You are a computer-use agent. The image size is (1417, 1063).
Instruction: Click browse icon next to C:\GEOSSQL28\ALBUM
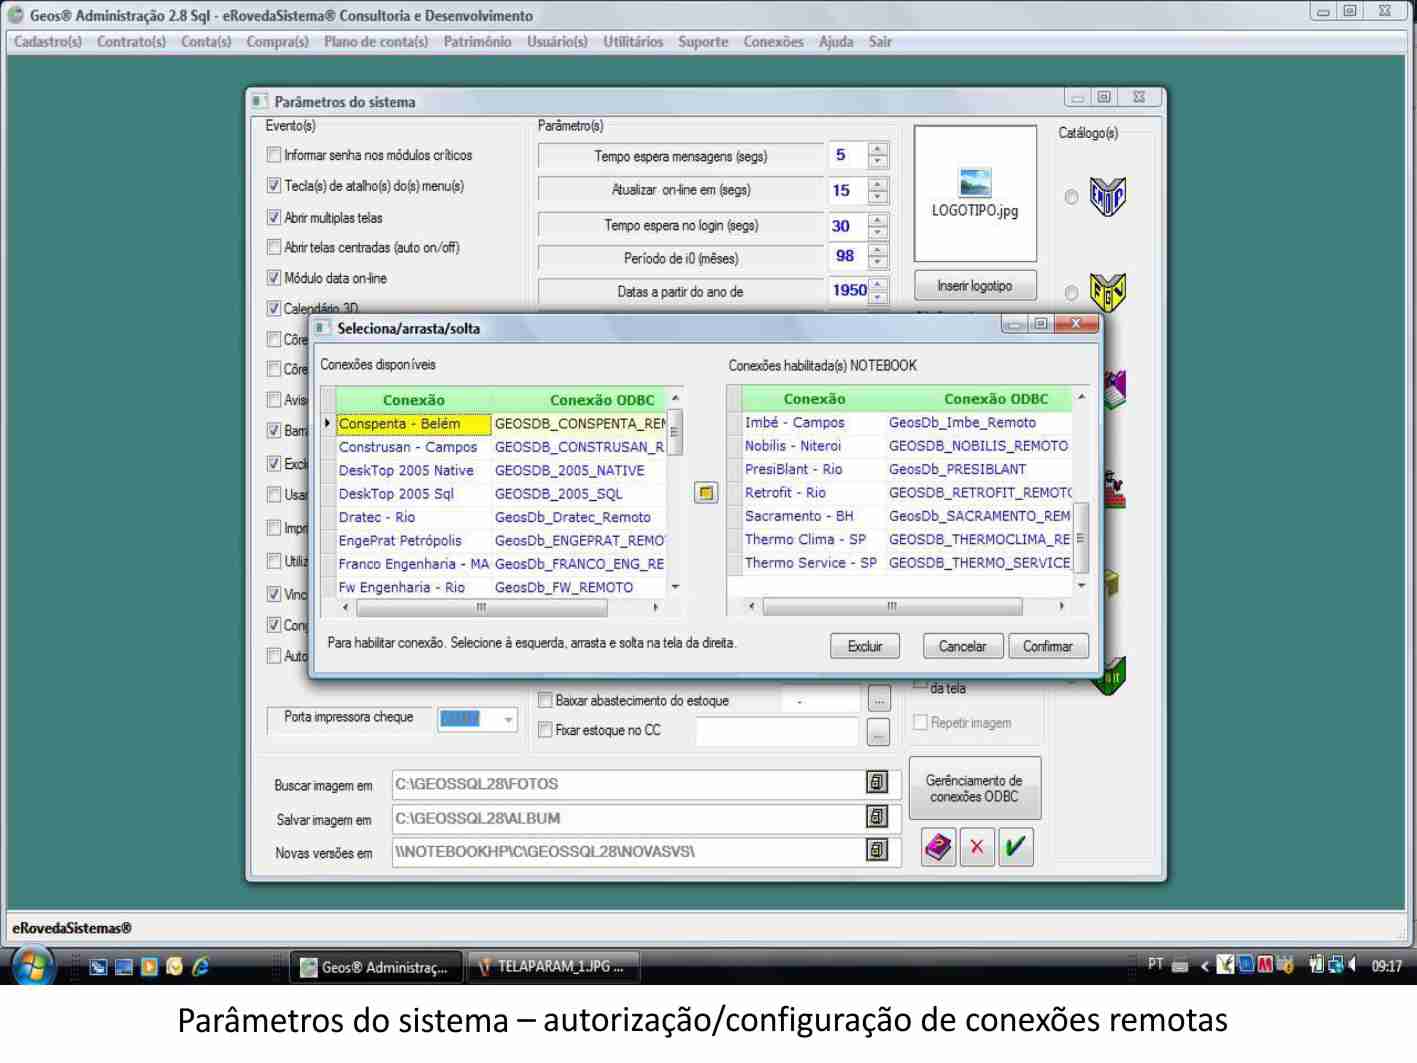(x=877, y=817)
